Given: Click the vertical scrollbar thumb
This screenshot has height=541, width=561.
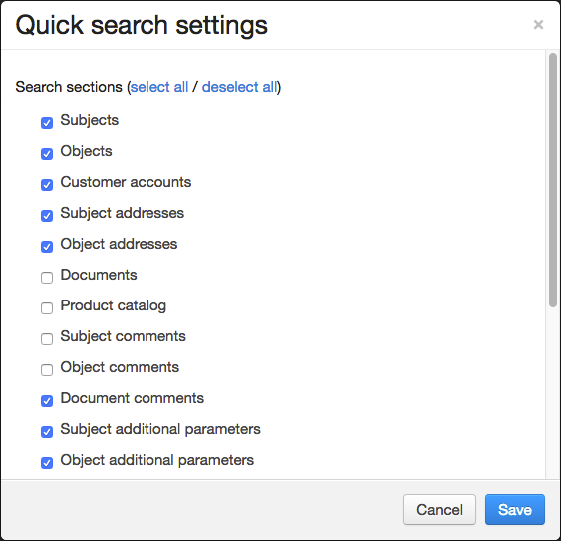Looking at the screenshot, I should point(553,180).
